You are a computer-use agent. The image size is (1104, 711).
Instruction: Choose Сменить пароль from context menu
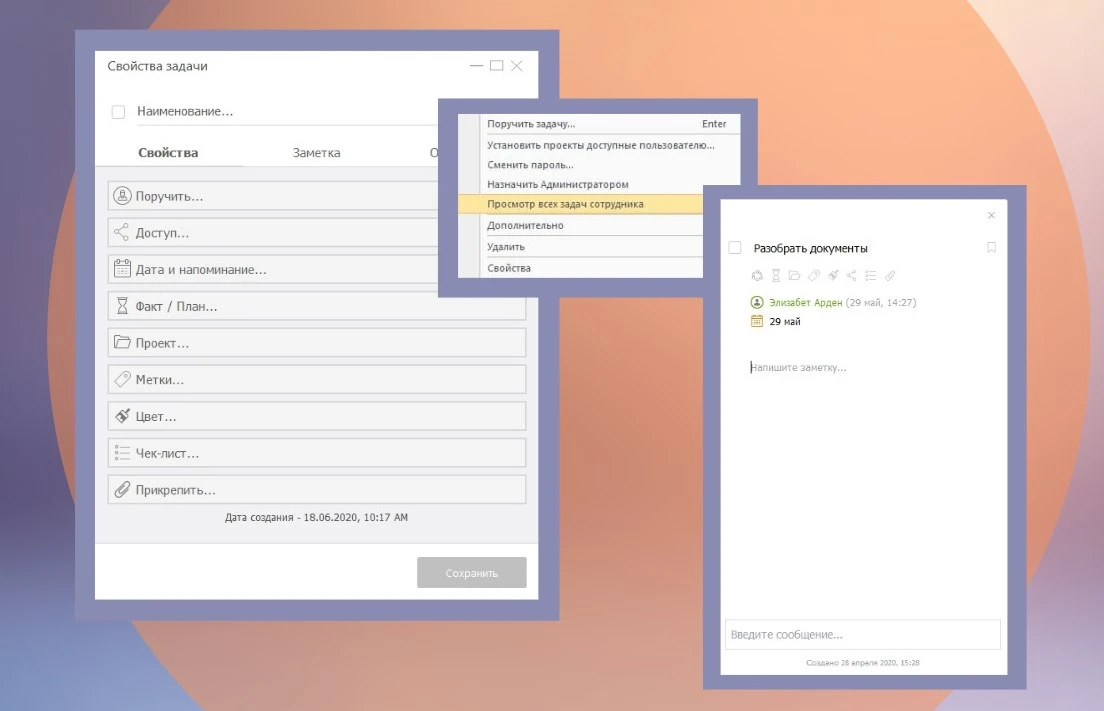tap(530, 165)
